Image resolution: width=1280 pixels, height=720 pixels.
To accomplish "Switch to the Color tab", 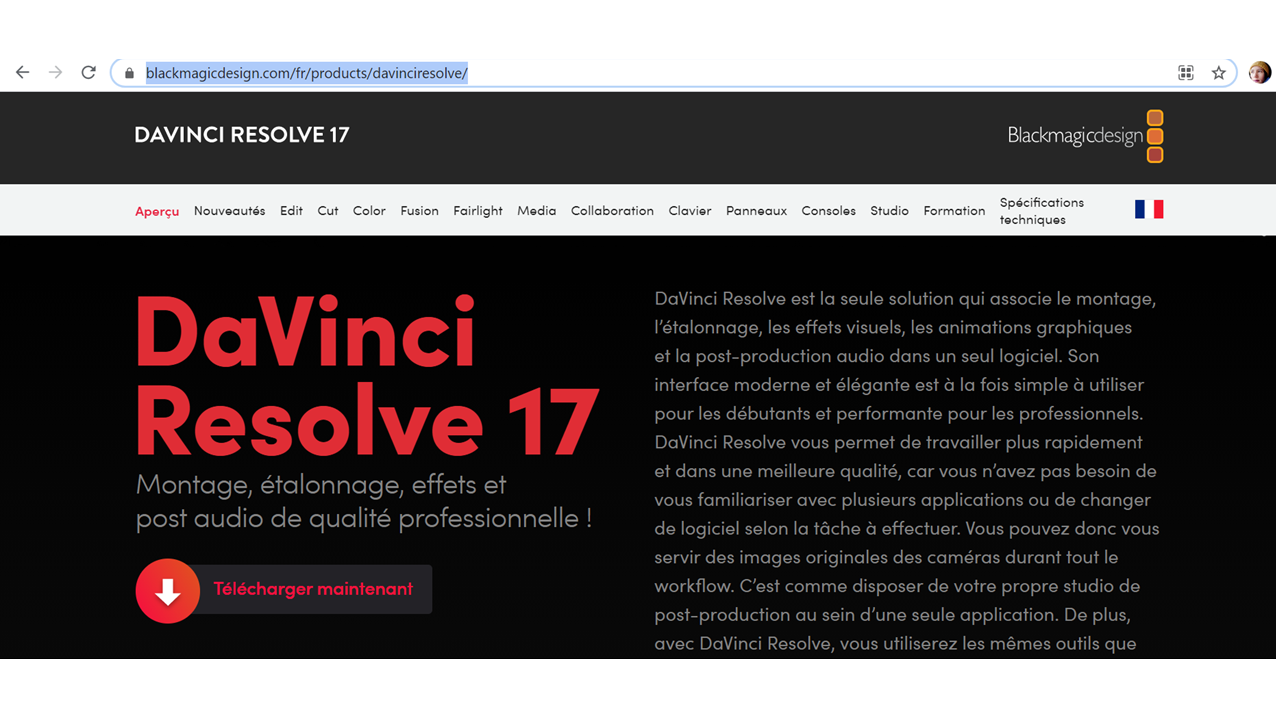I will pos(369,211).
